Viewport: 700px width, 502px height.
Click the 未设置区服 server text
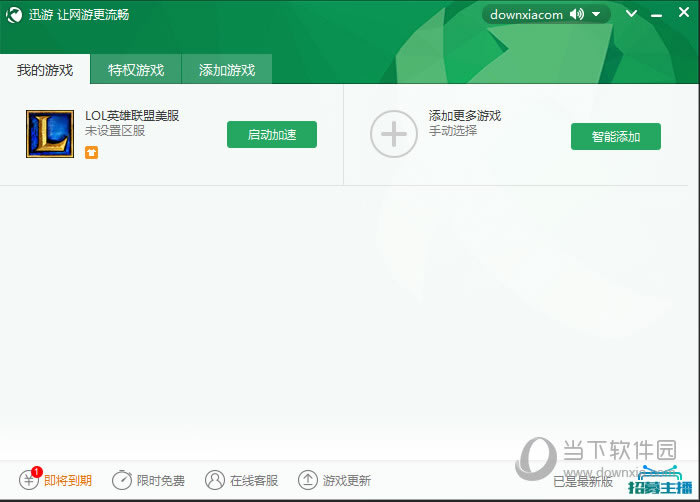[x=115, y=131]
